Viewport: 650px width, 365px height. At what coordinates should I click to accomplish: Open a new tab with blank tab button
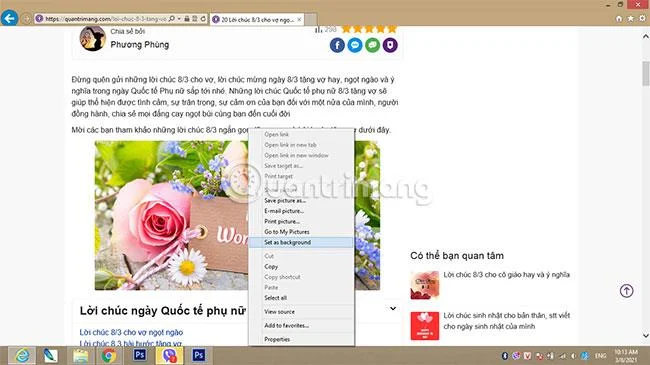[311, 19]
